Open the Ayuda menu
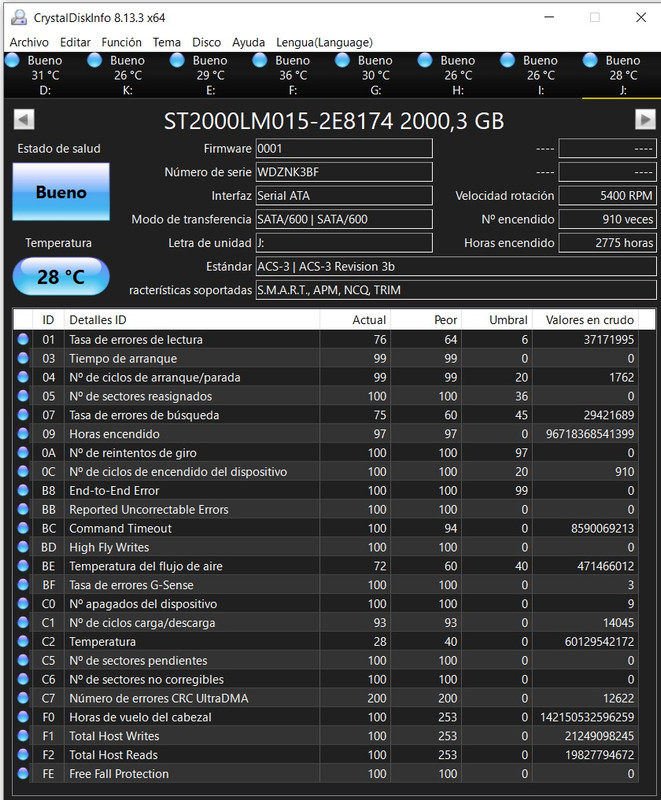661x800 pixels. 248,42
